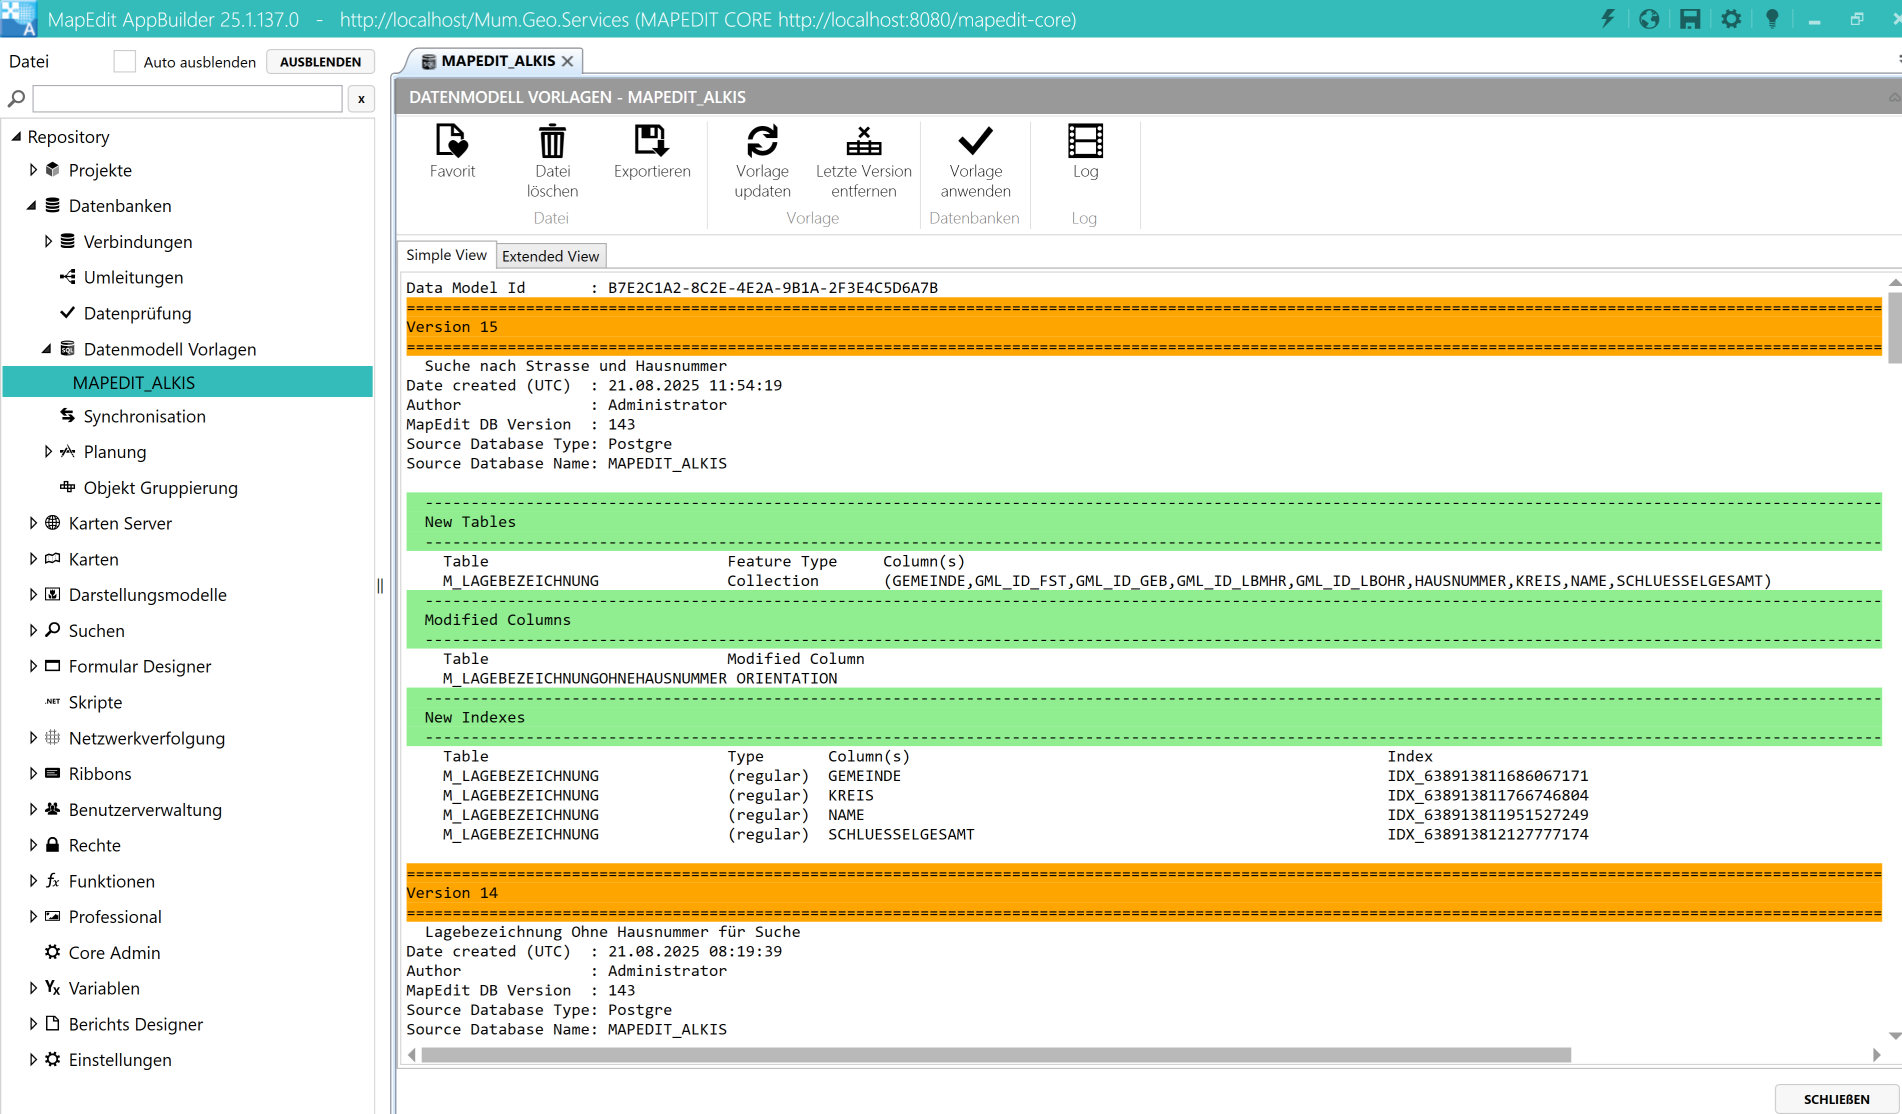The width and height of the screenshot is (1902, 1114).
Task: Click the Vorlage updaten refresh icon
Action: click(x=762, y=142)
